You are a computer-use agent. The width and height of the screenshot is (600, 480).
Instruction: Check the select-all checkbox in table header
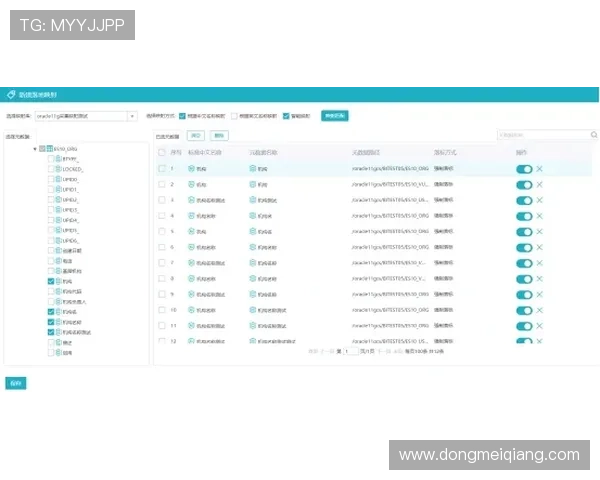[161, 153]
